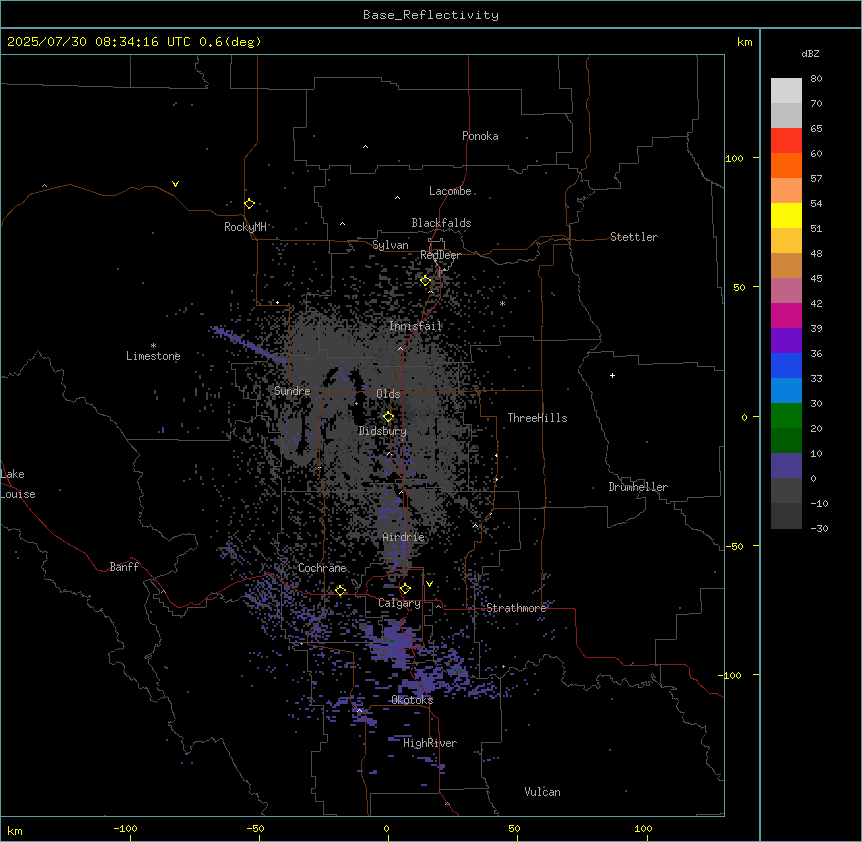Select the Stettler label
Viewport: 862px width, 842px height.
pos(634,237)
